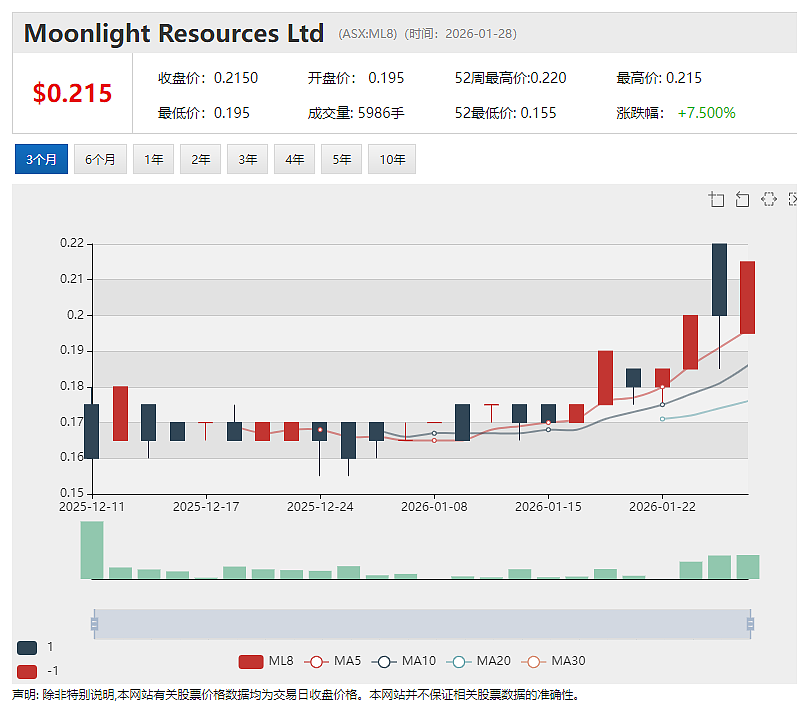
Task: View the 10年 price history
Action: pyautogui.click(x=392, y=159)
